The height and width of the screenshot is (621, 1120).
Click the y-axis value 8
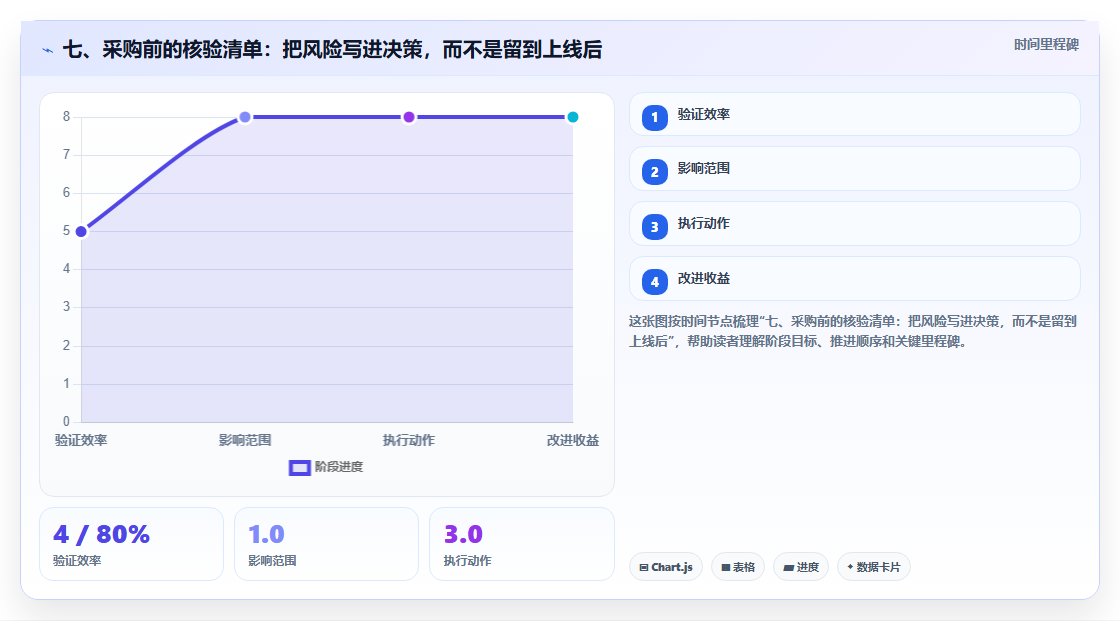(66, 116)
